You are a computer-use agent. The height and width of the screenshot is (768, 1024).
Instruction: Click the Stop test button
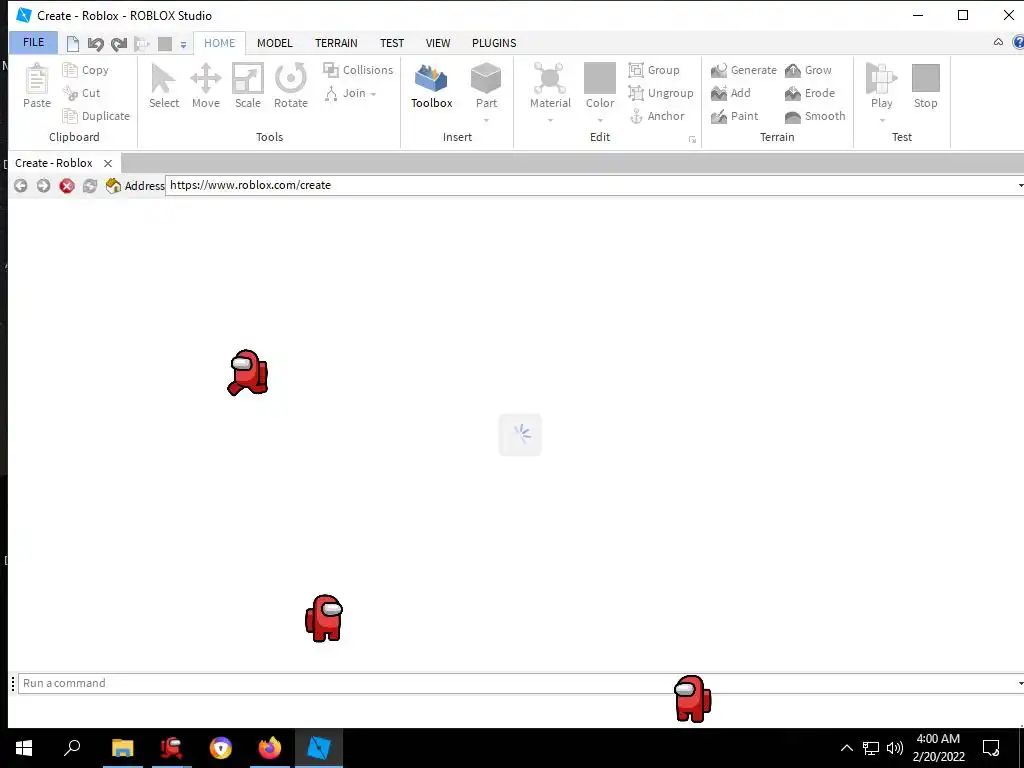[x=925, y=86]
